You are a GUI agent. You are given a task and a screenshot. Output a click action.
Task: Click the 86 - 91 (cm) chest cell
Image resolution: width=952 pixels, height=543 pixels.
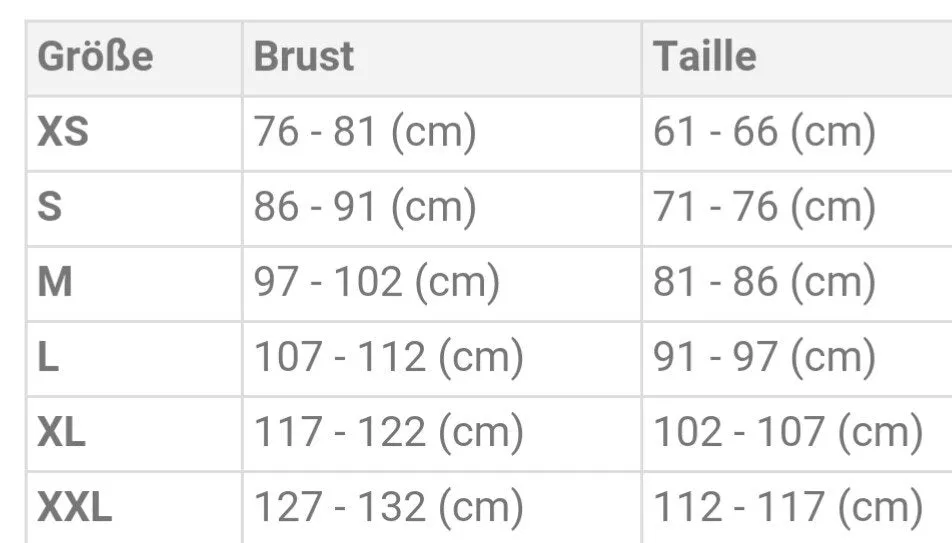point(442,208)
